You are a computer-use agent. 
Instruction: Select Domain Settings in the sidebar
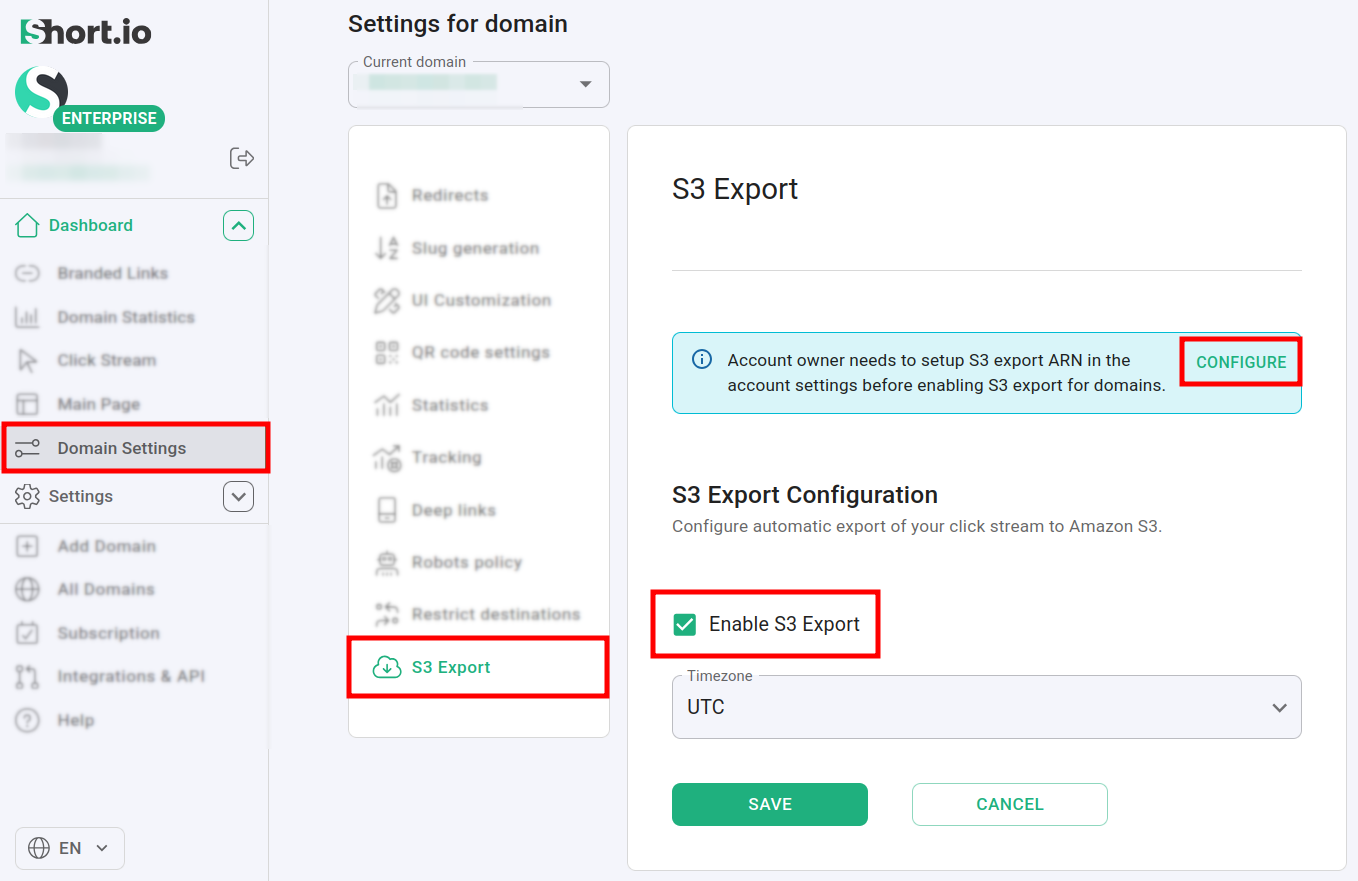point(122,448)
